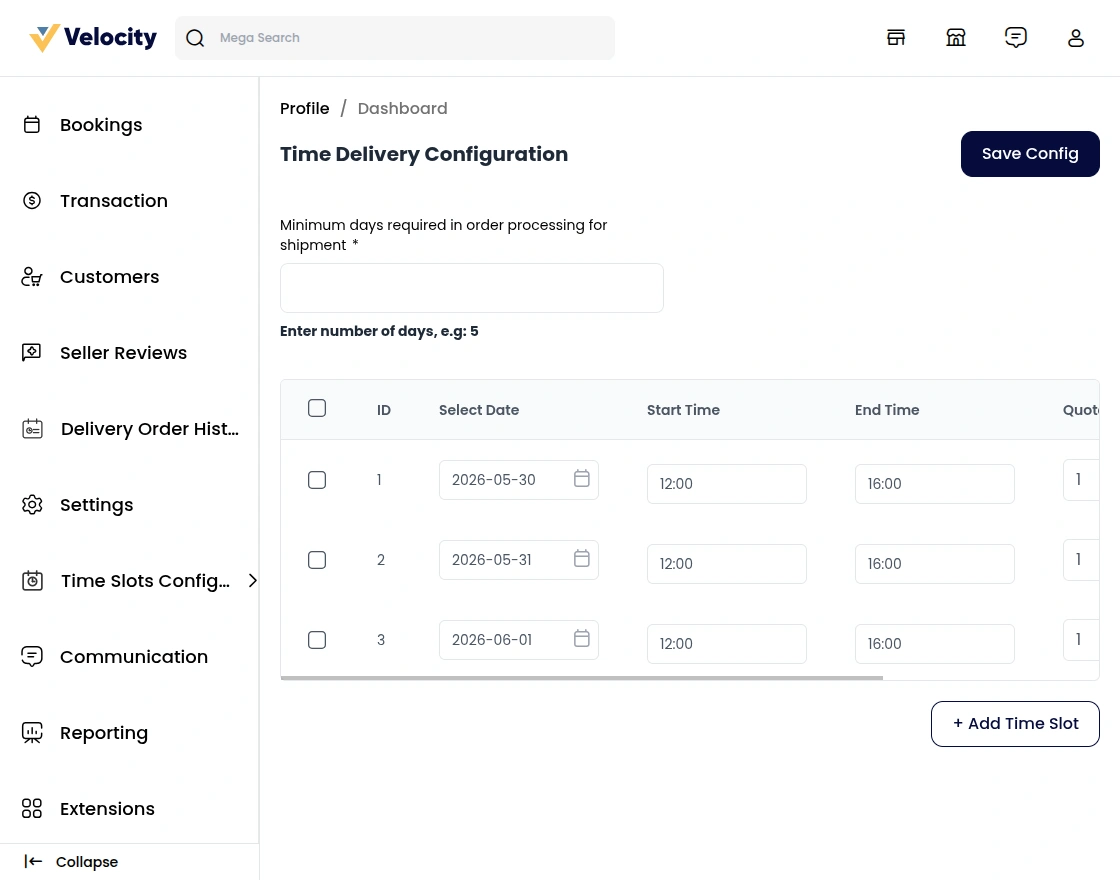Click End Time field in row 3

[x=934, y=644]
